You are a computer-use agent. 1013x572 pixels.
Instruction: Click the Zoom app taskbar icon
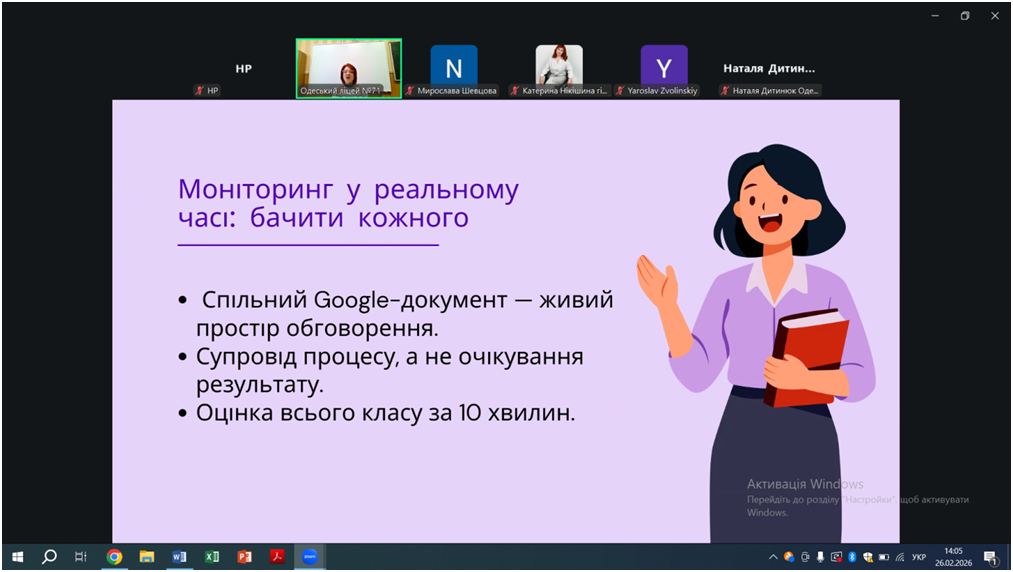(310, 557)
